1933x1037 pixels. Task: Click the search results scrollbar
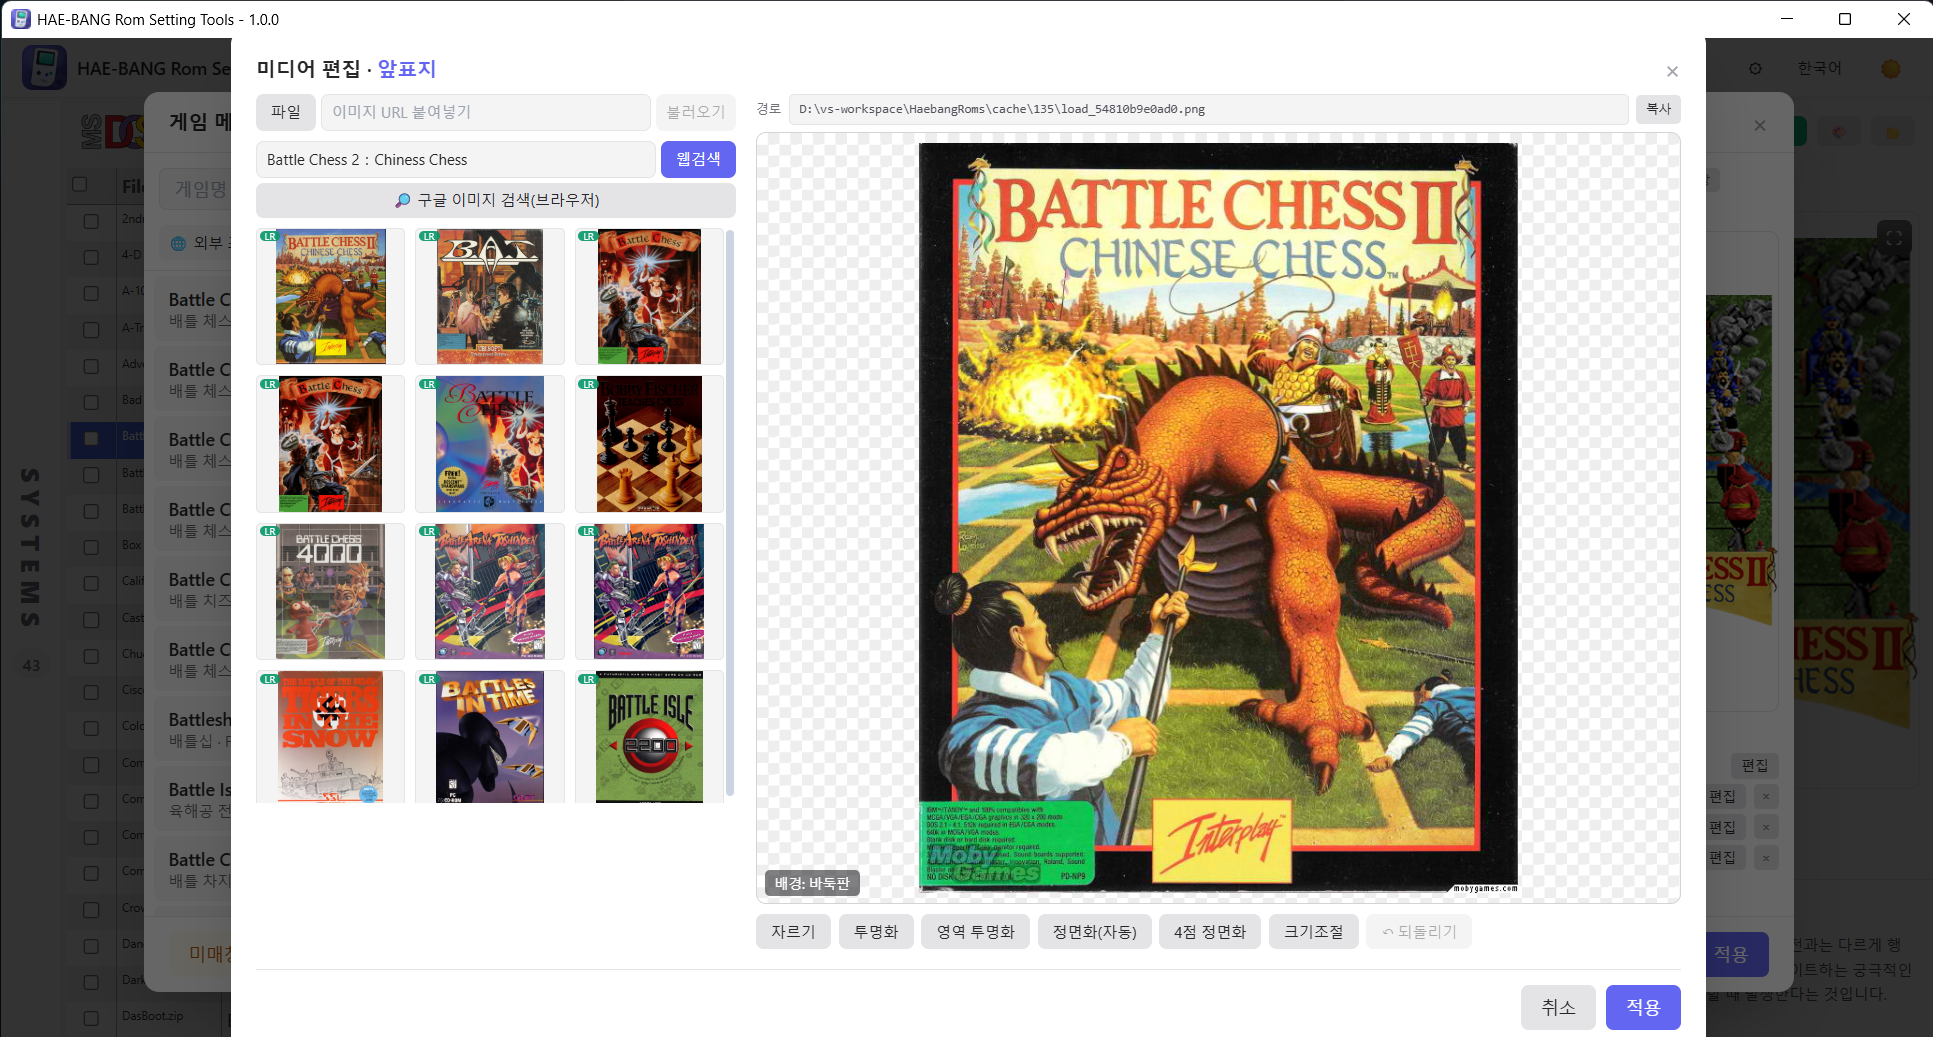730,512
